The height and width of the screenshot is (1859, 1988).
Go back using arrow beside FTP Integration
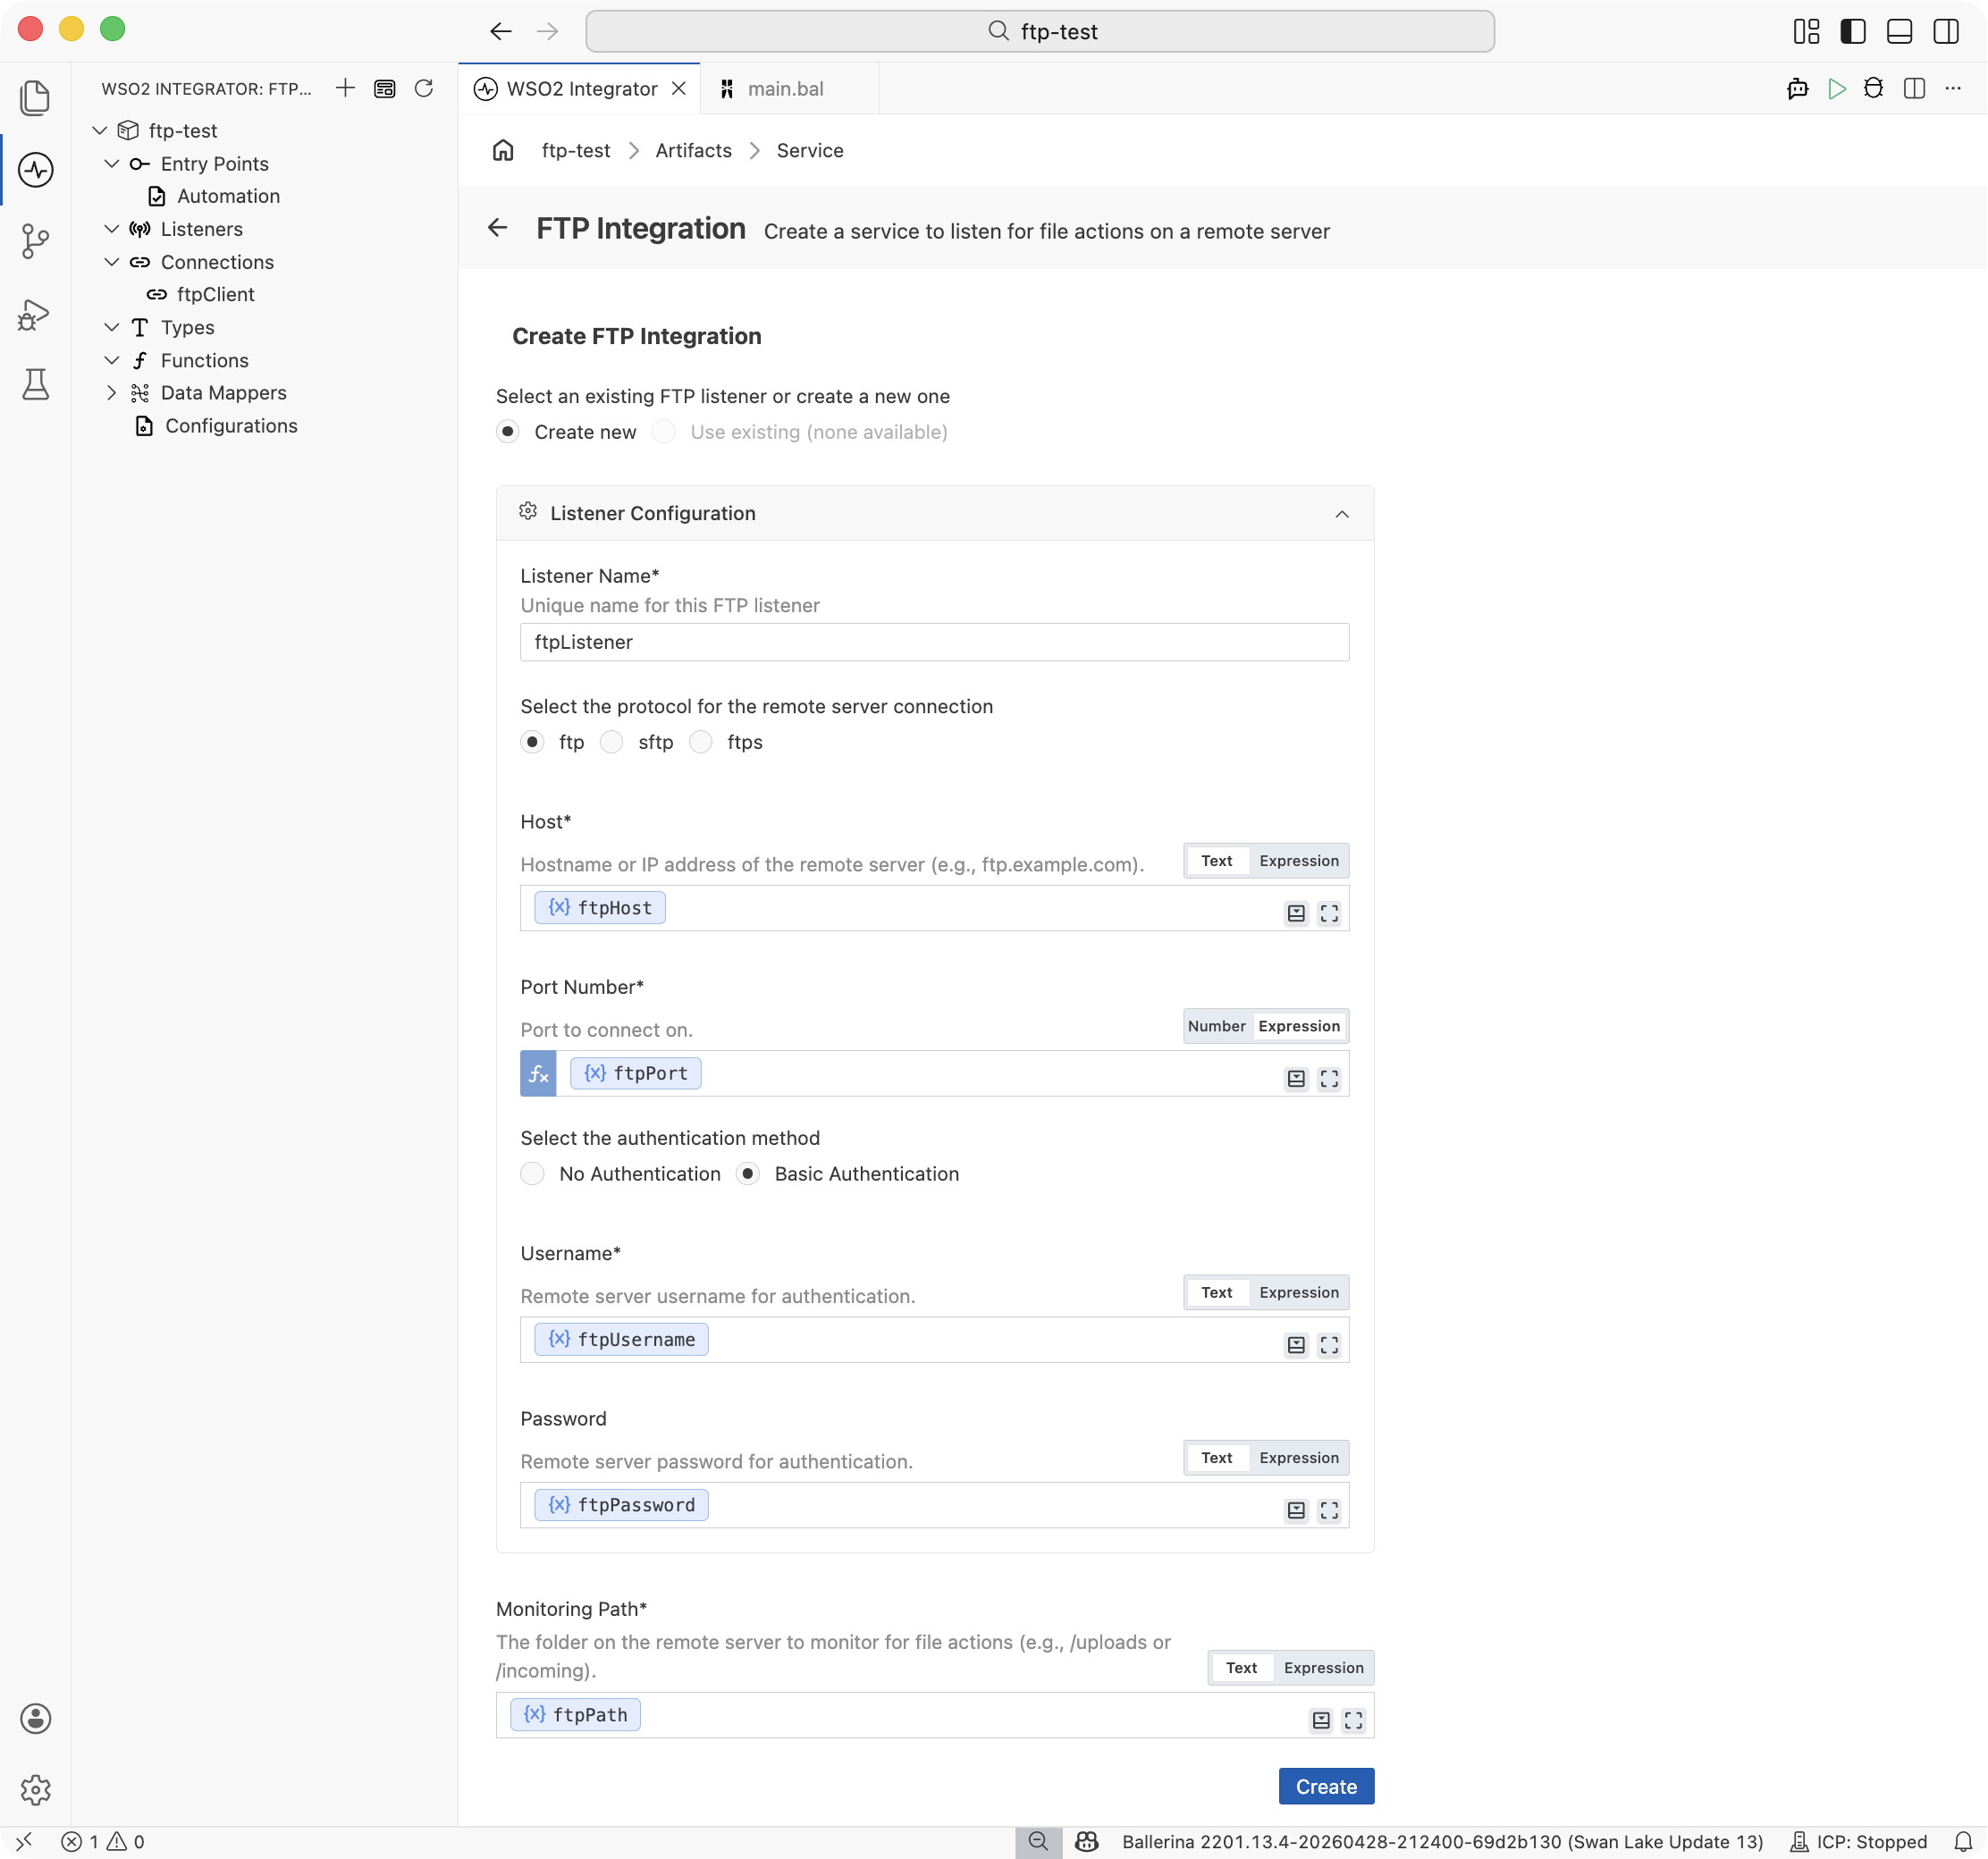pos(497,228)
